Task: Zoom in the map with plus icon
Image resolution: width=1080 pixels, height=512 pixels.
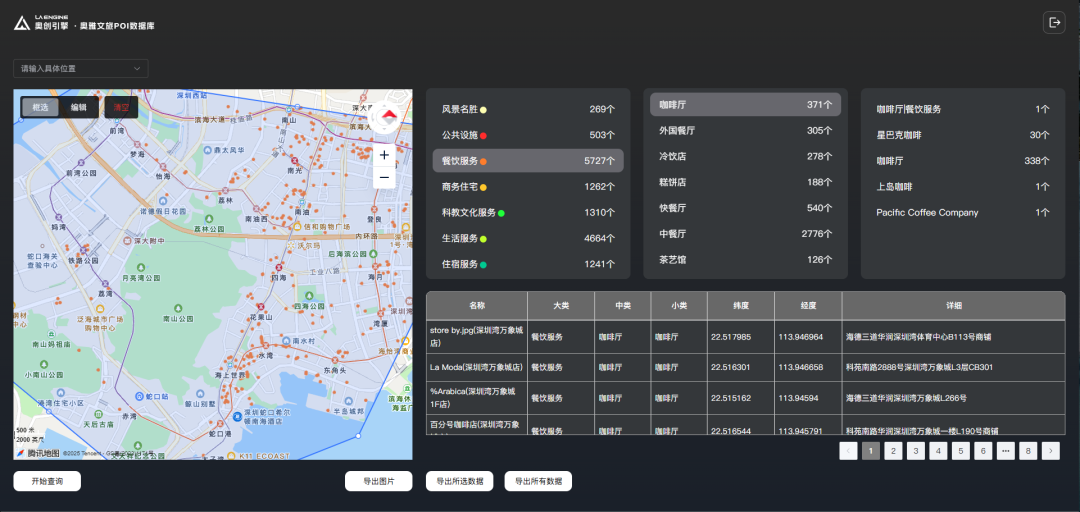Action: pos(384,155)
